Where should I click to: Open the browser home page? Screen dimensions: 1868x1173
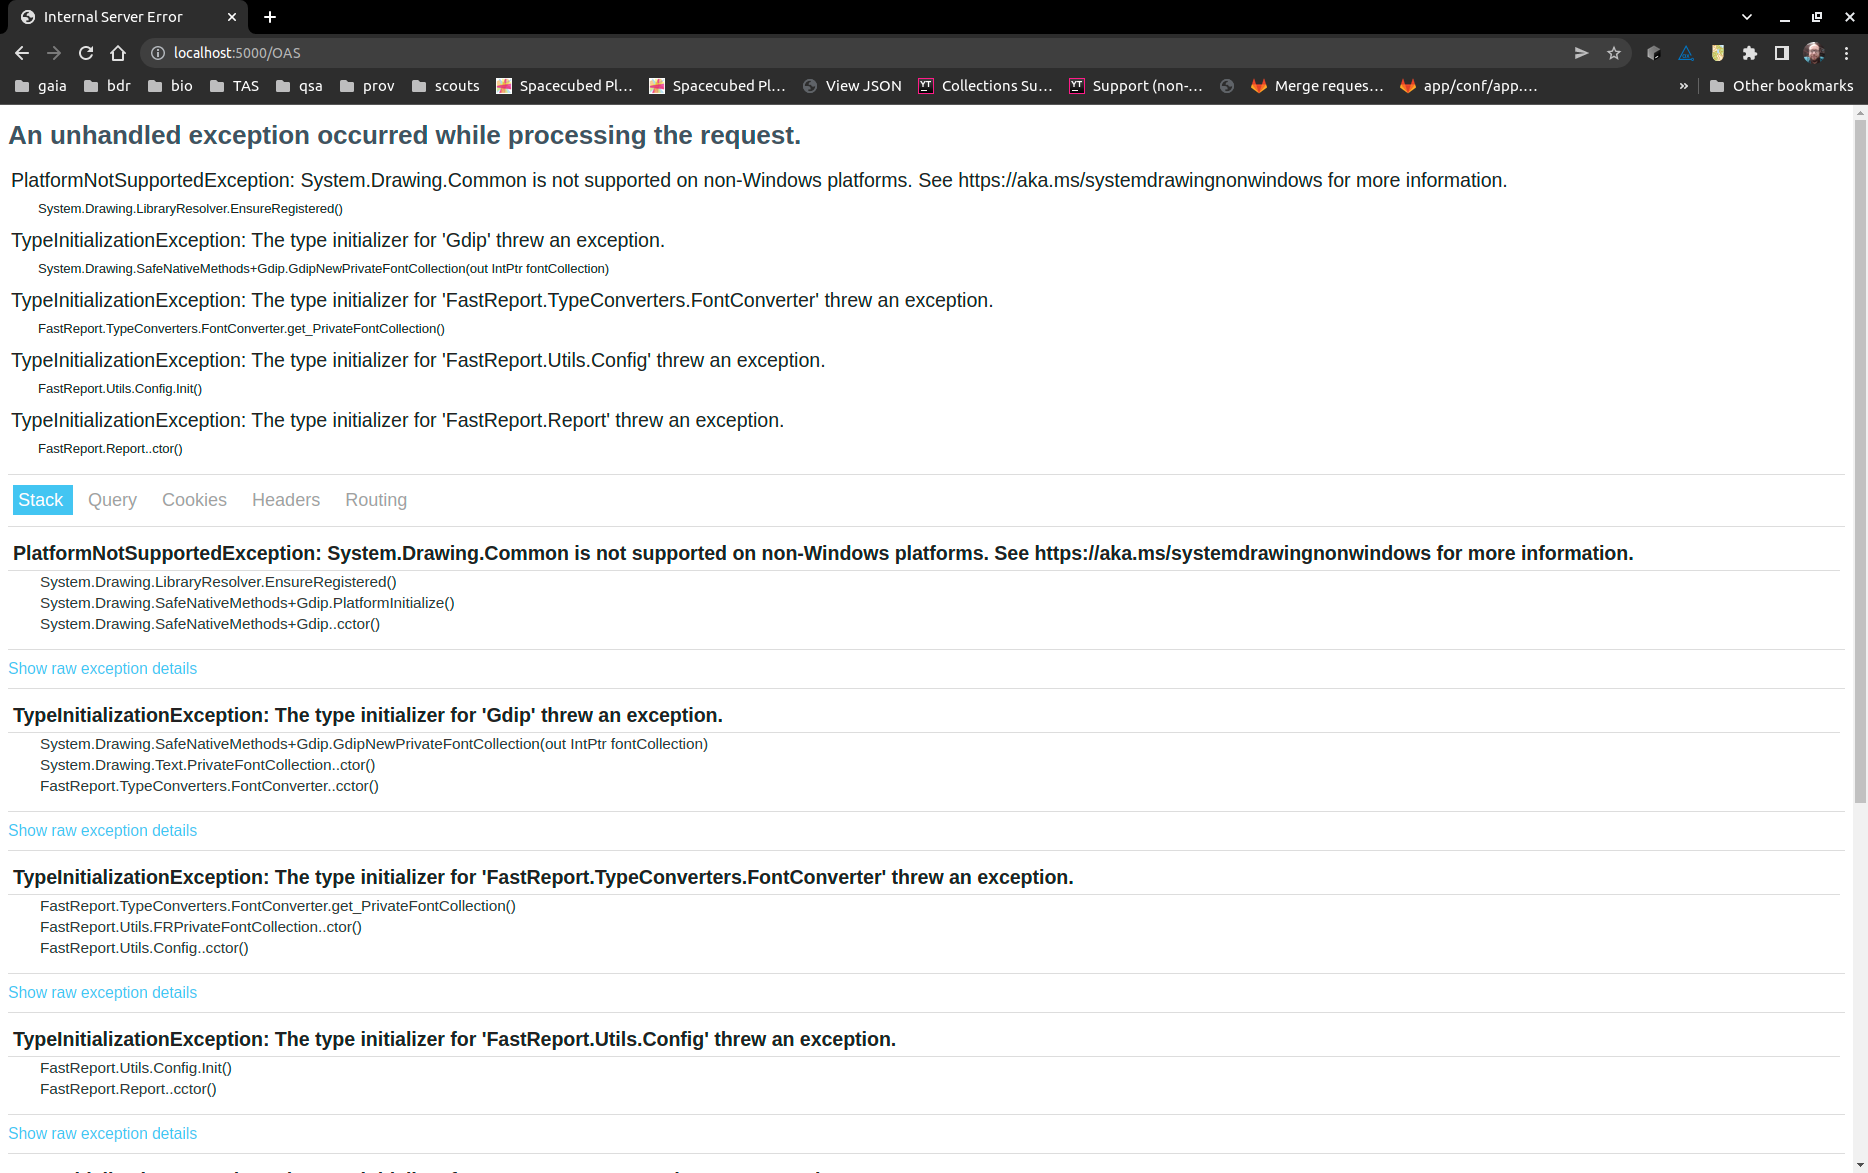pyautogui.click(x=118, y=53)
